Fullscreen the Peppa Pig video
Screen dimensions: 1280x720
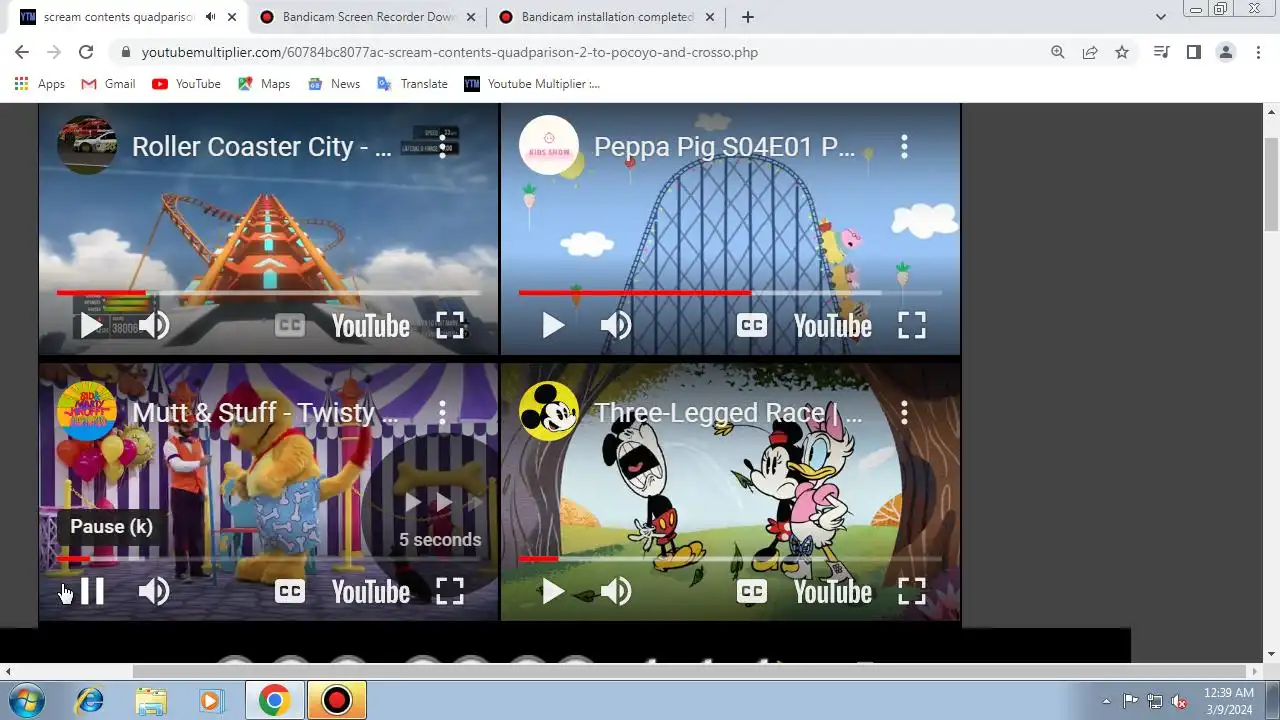point(912,325)
